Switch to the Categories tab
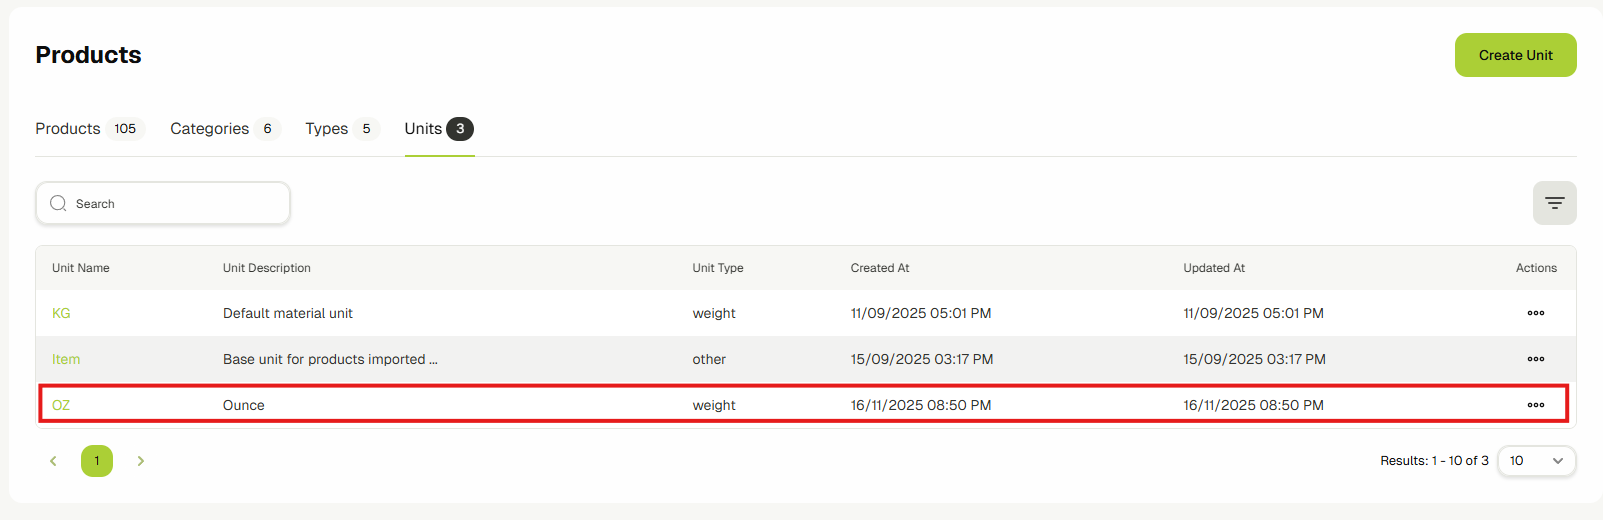The width and height of the screenshot is (1603, 520). tap(210, 129)
